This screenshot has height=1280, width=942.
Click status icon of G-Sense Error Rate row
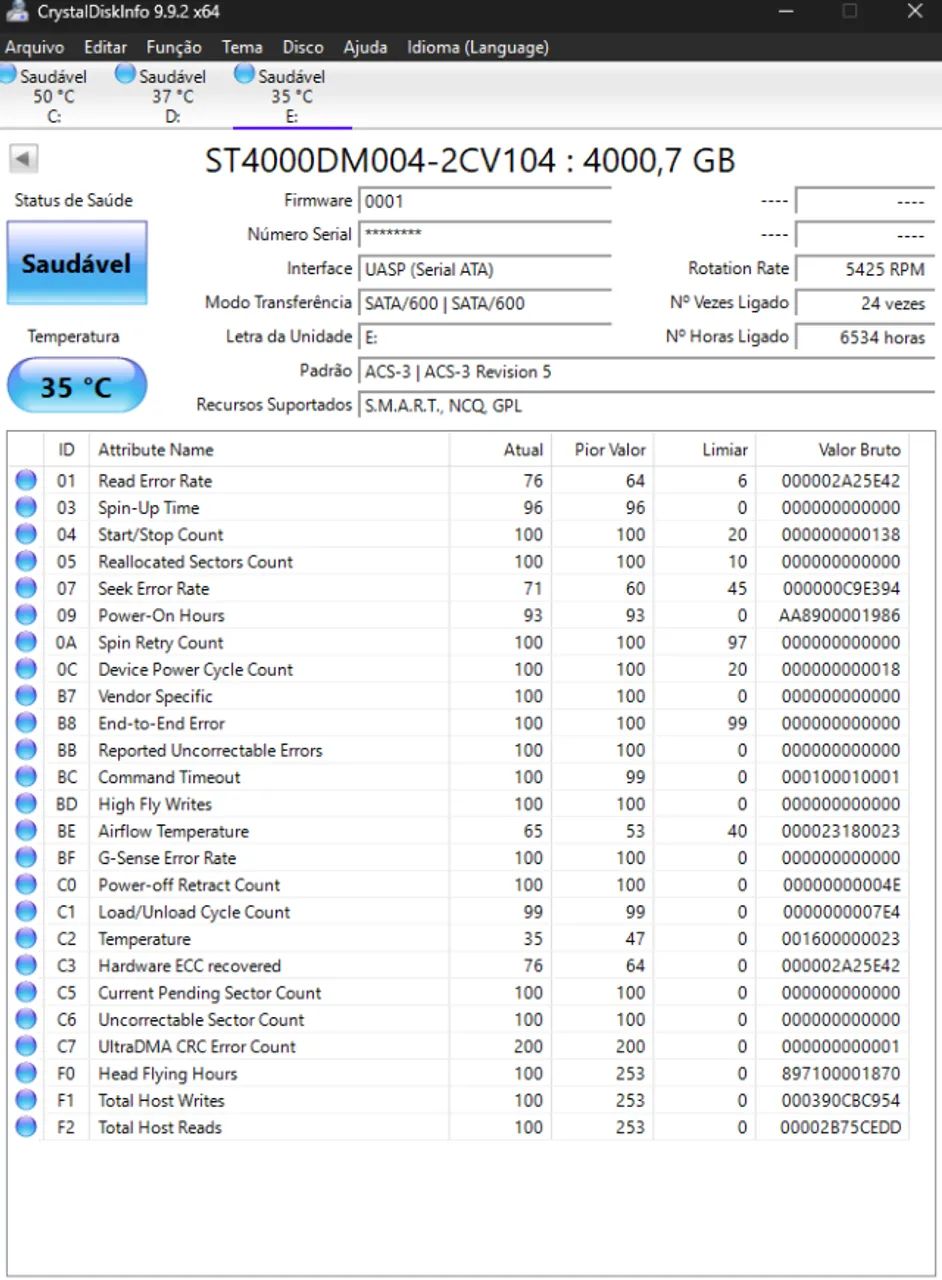(26, 859)
